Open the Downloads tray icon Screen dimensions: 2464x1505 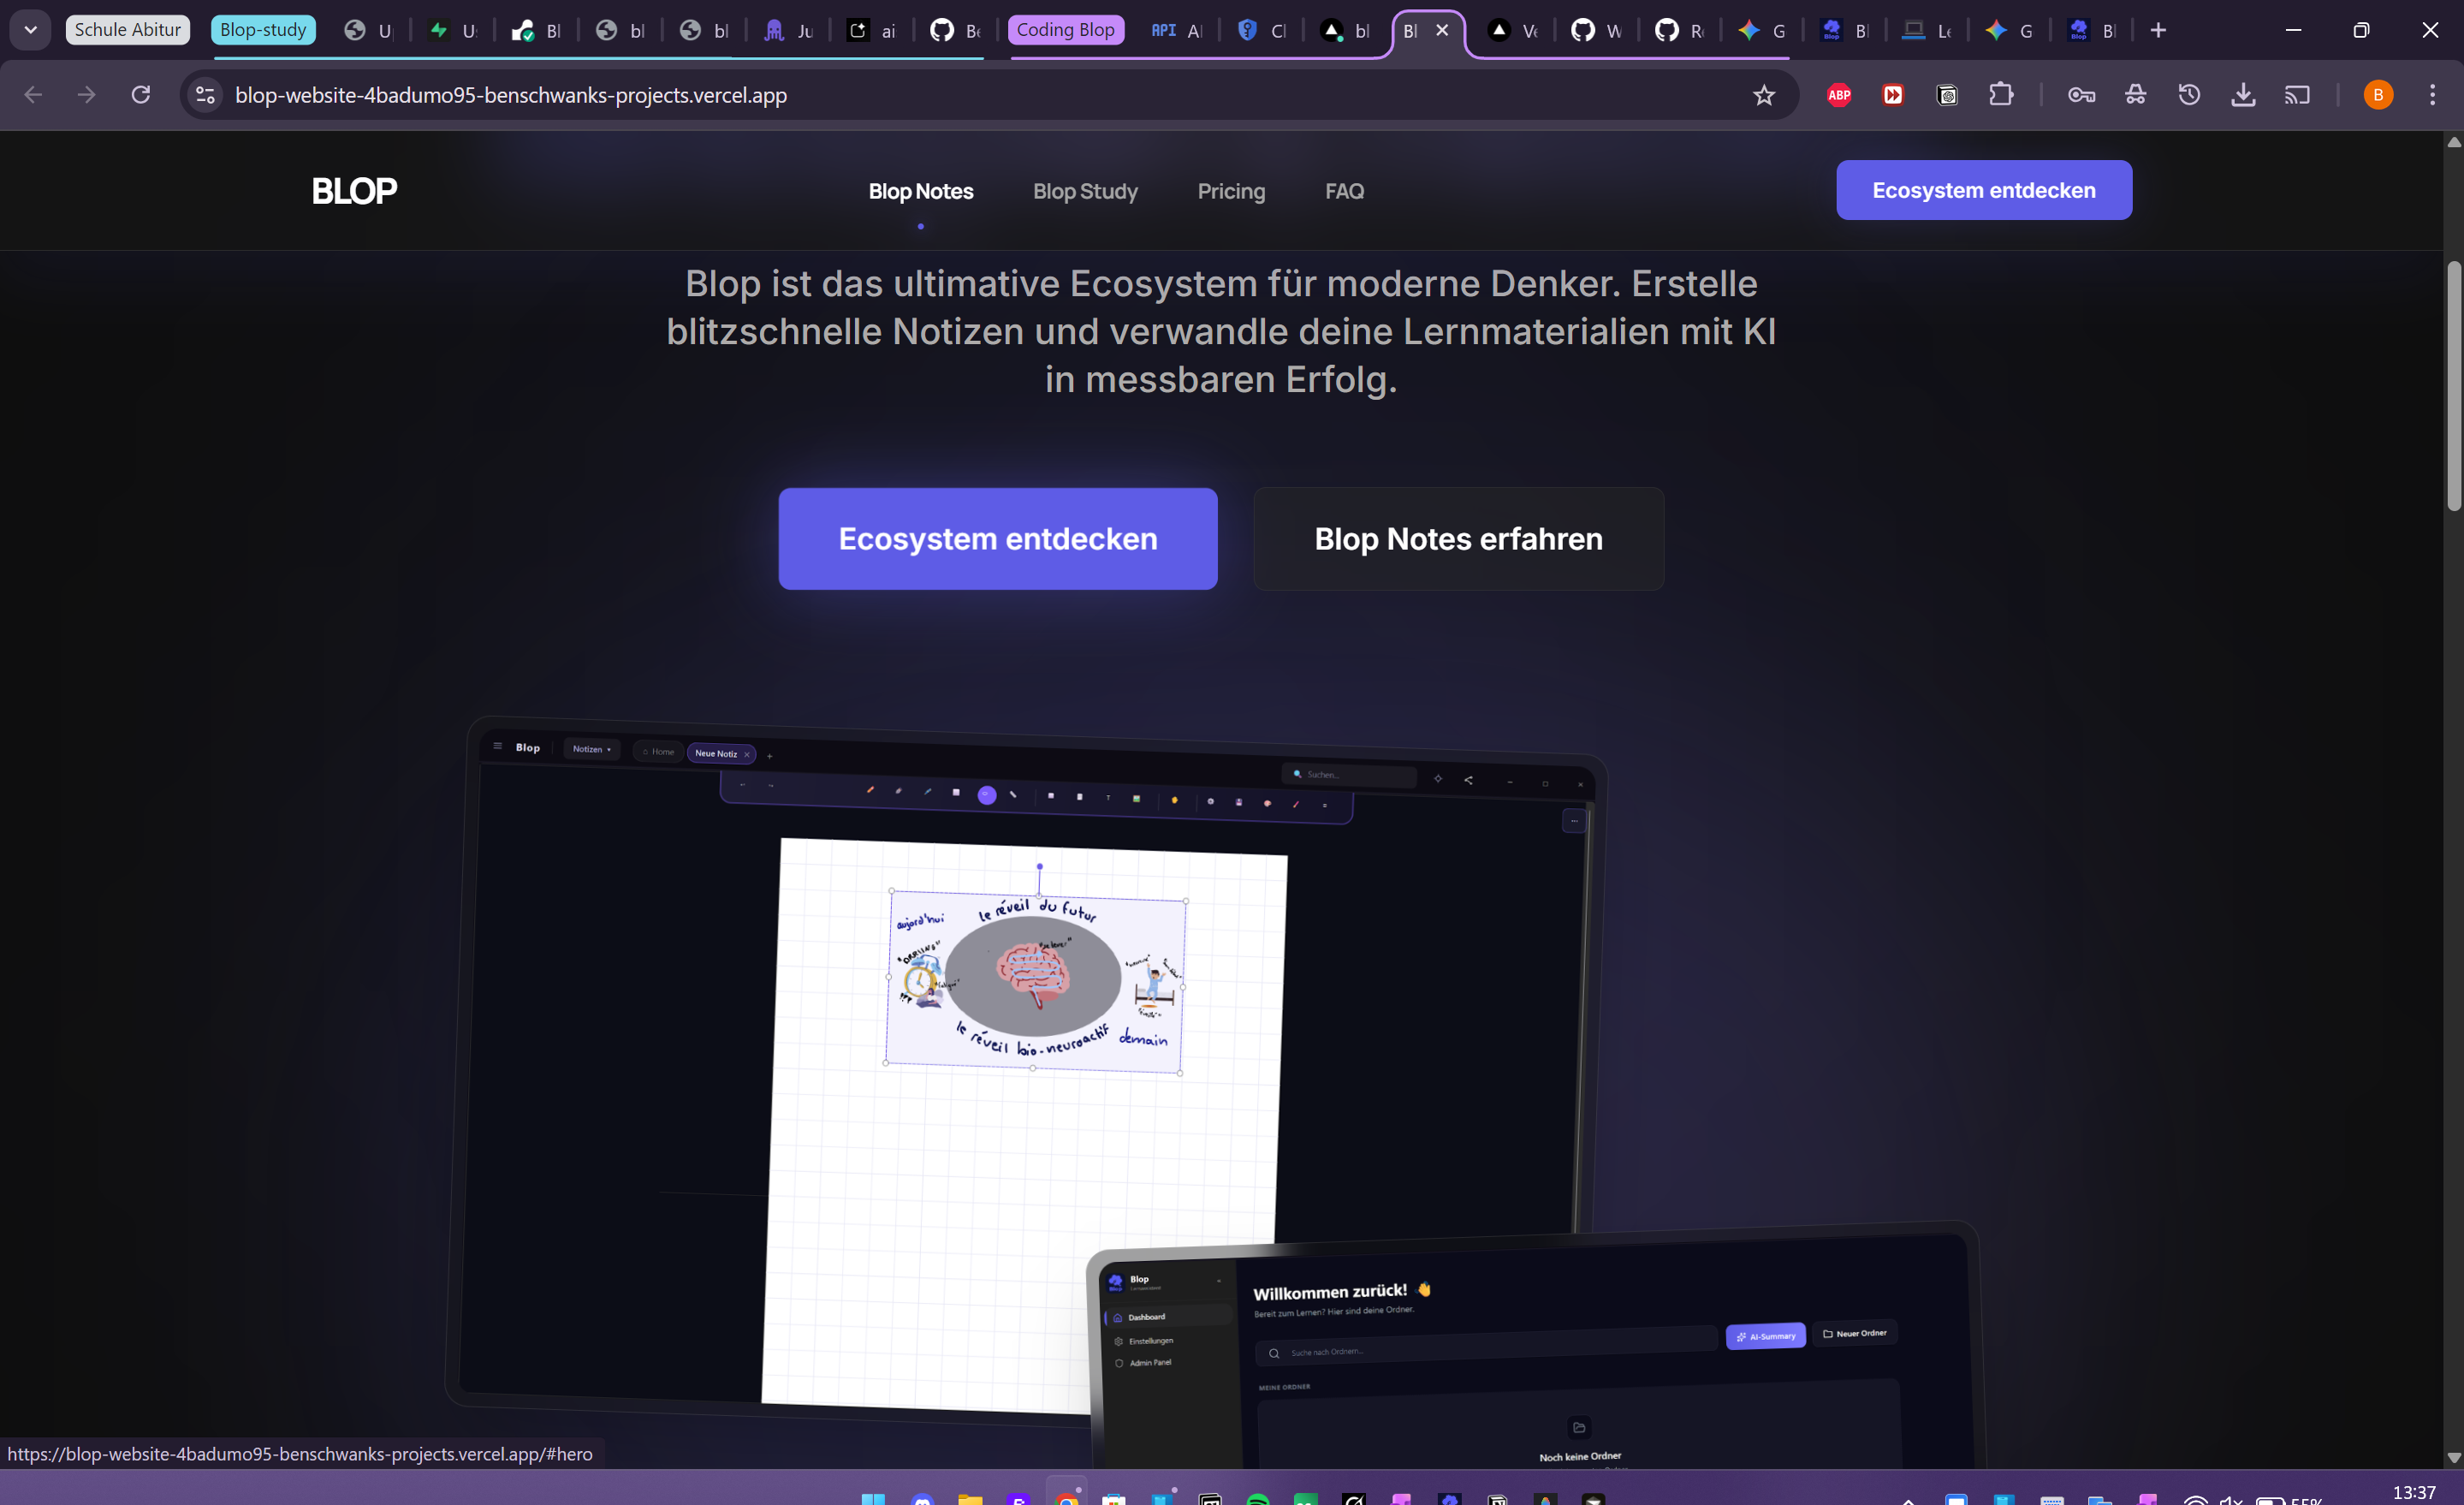pyautogui.click(x=2243, y=95)
